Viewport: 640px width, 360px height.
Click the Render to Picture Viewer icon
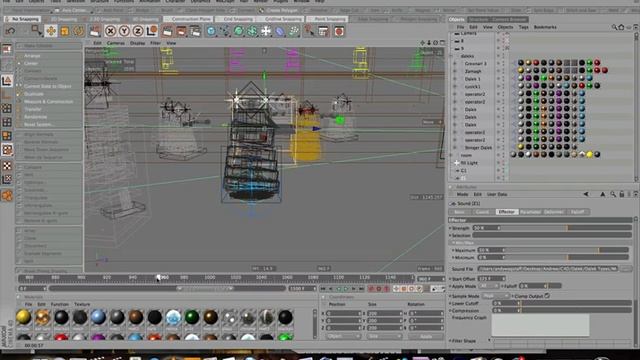click(181, 31)
